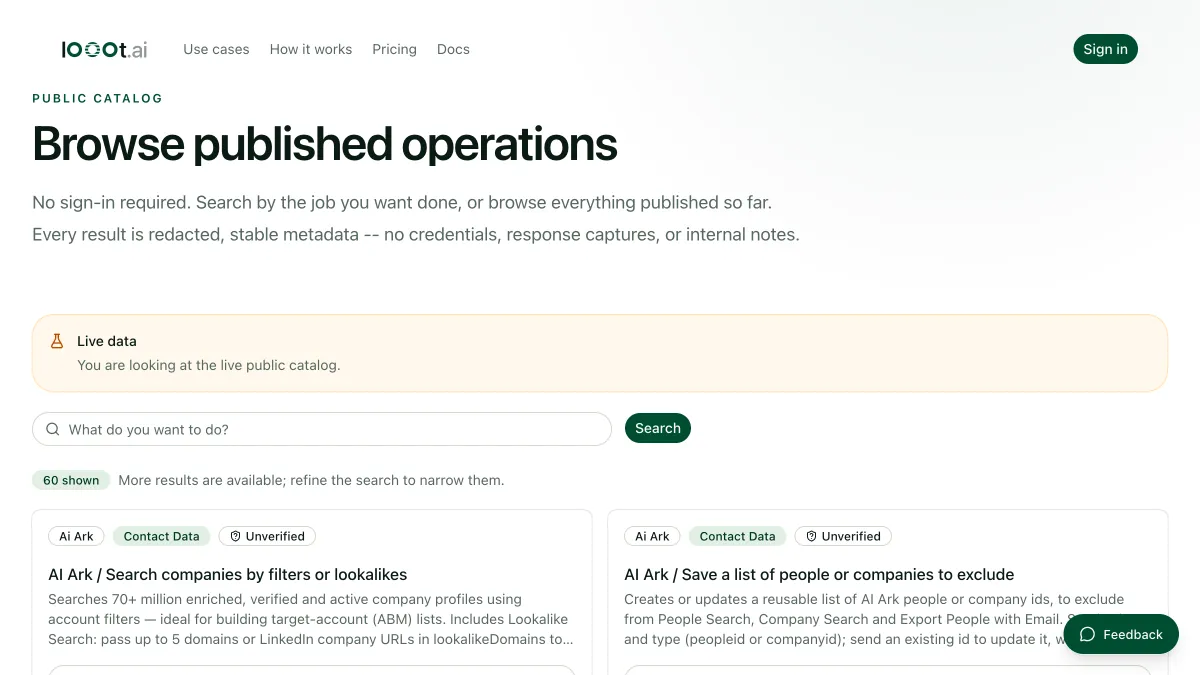1200x675 pixels.
Task: Click the description 'Searches 70+ million enriched, verified...'
Action: pos(311,619)
